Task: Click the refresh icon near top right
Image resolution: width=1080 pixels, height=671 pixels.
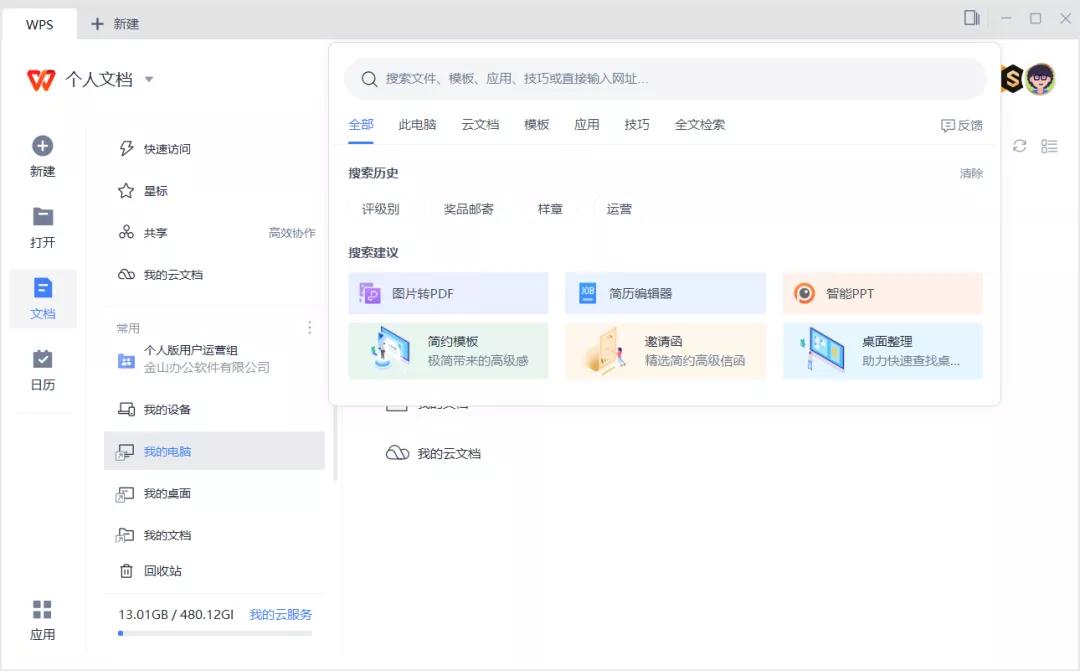Action: coord(1020,146)
